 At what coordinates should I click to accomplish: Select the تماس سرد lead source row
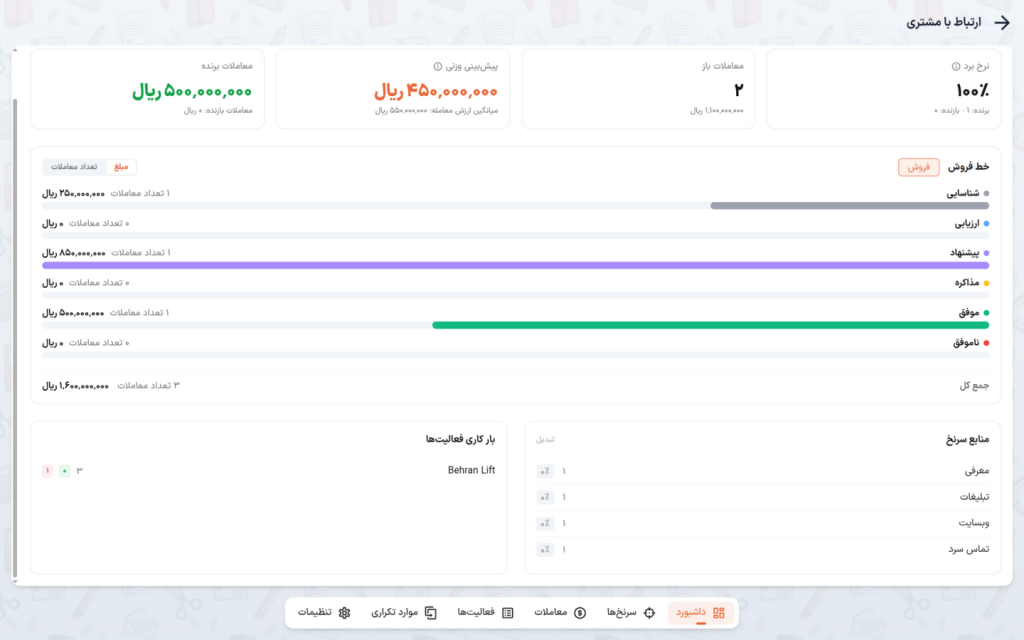pyautogui.click(x=762, y=549)
